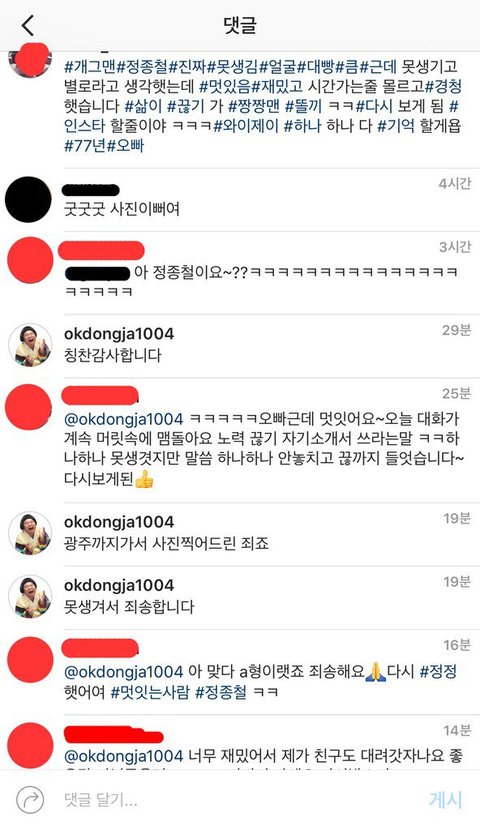This screenshot has height=830, width=480.
Task: Tap 게시 post button
Action: (x=446, y=799)
